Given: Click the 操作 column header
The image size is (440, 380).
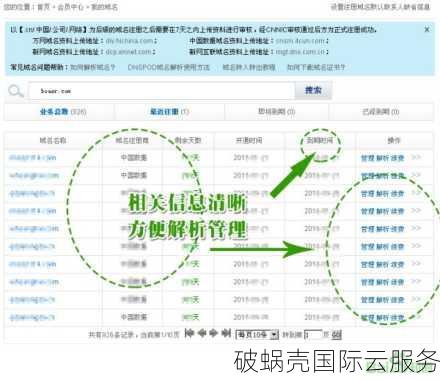Looking at the screenshot, I should (394, 140).
